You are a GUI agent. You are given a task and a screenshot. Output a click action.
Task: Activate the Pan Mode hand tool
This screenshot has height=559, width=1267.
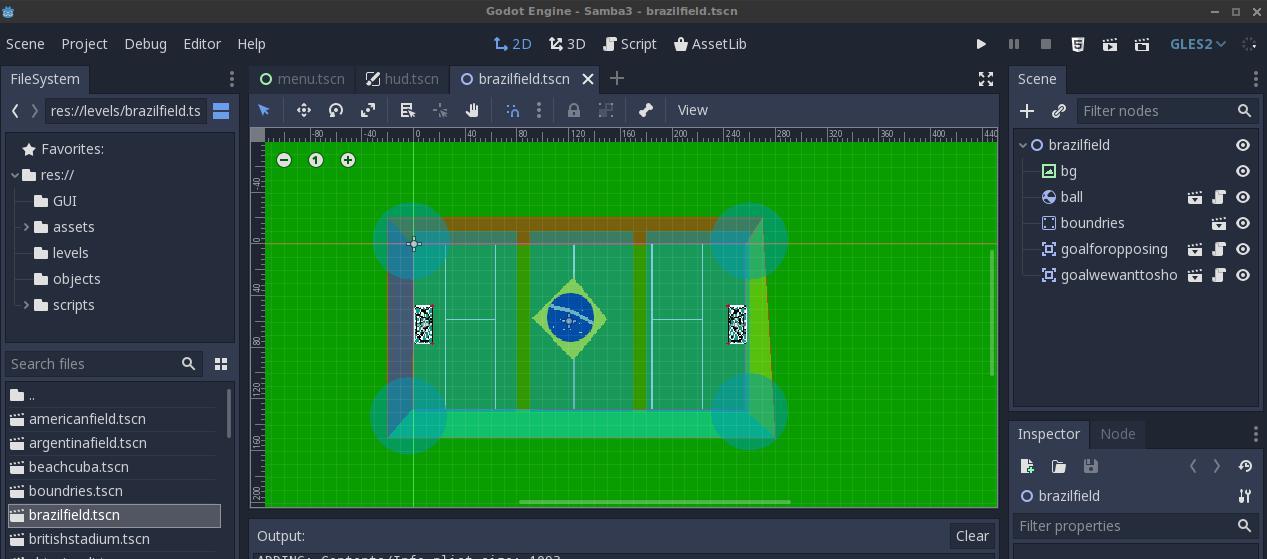click(472, 110)
